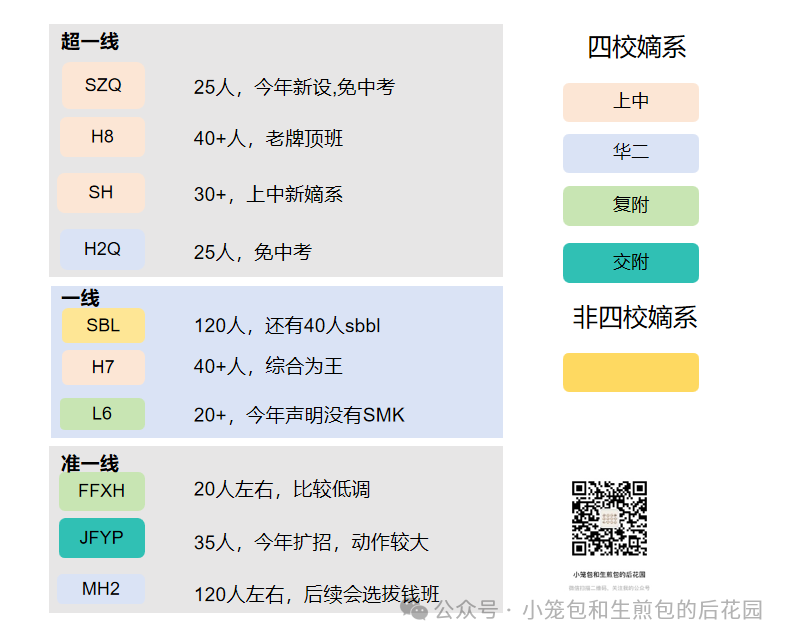The height and width of the screenshot is (640, 787).
Task: Click the 华二 legend swatch
Action: click(x=631, y=153)
